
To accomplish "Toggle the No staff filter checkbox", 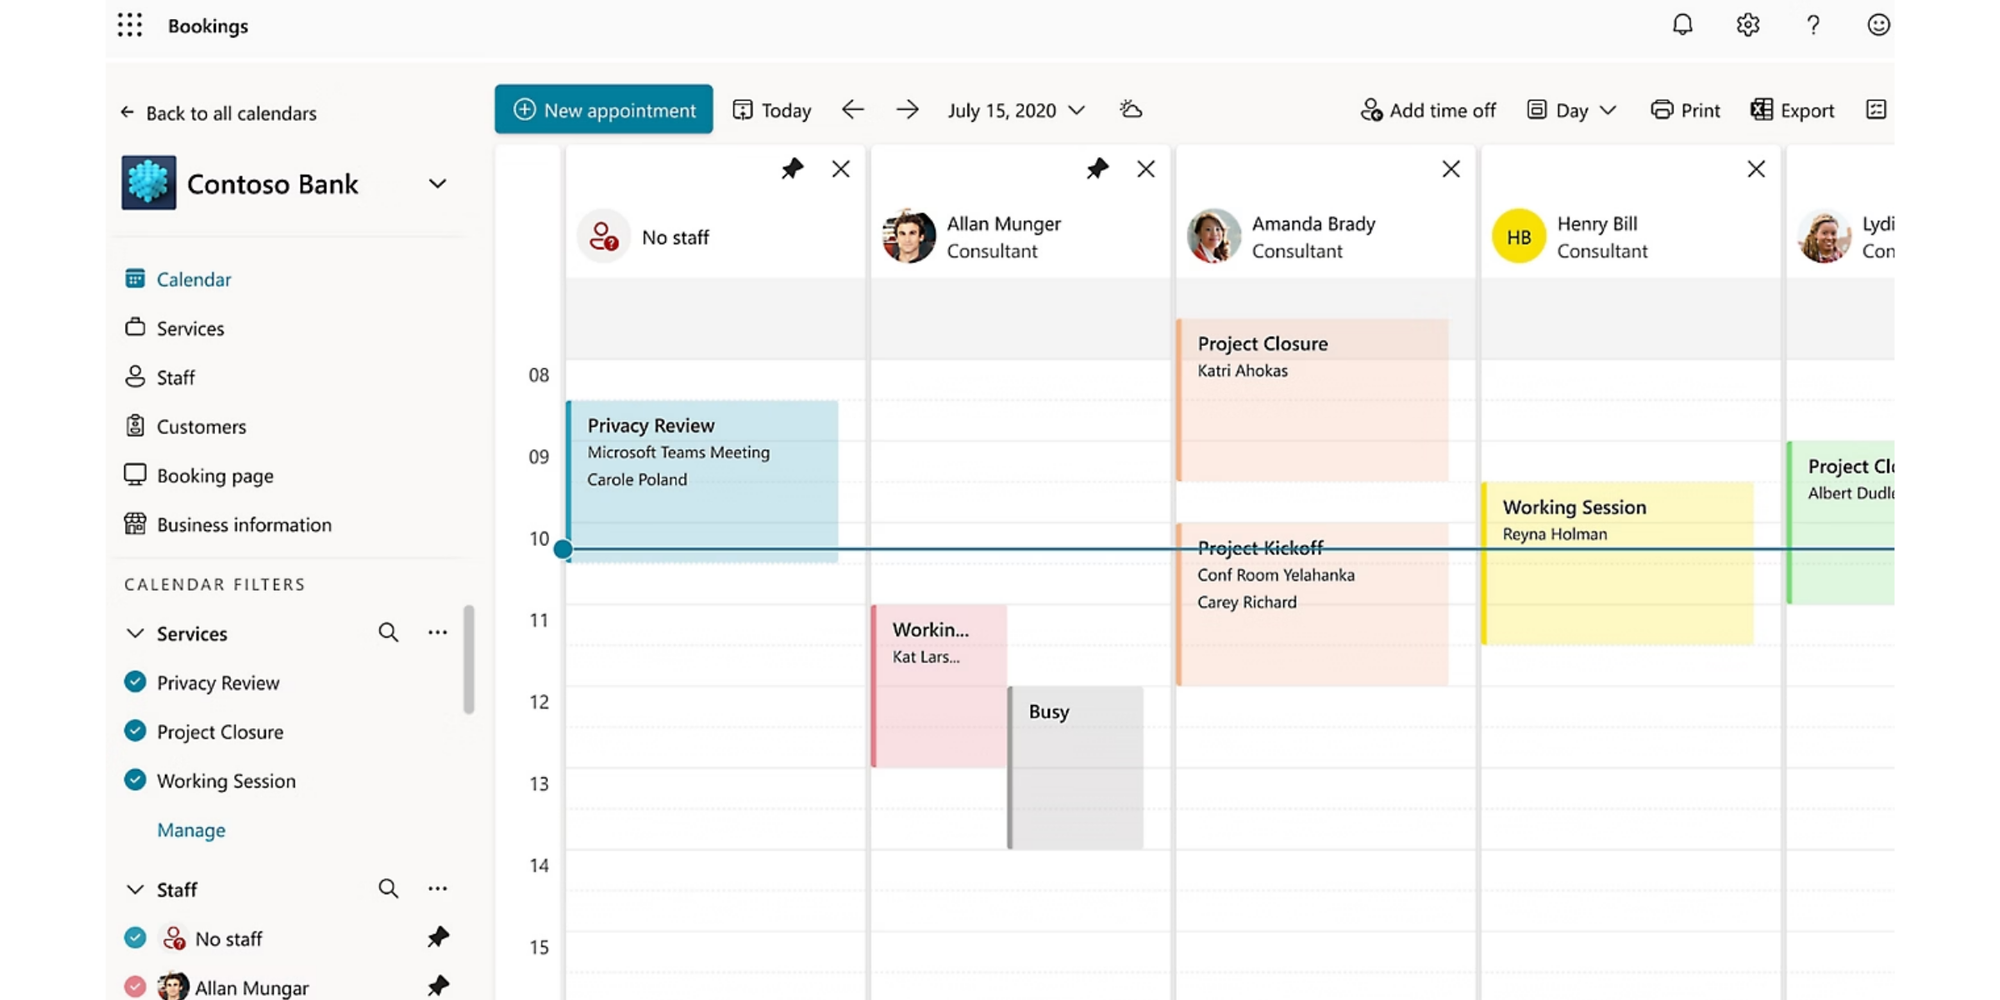I will click(135, 937).
